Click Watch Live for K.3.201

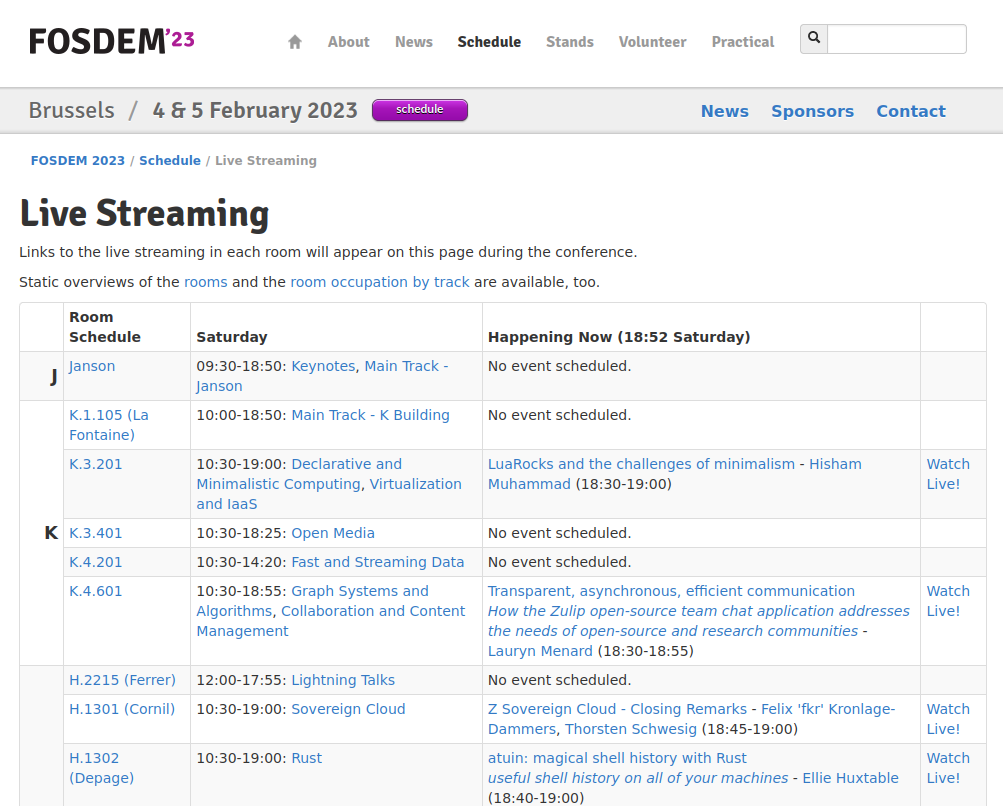948,474
